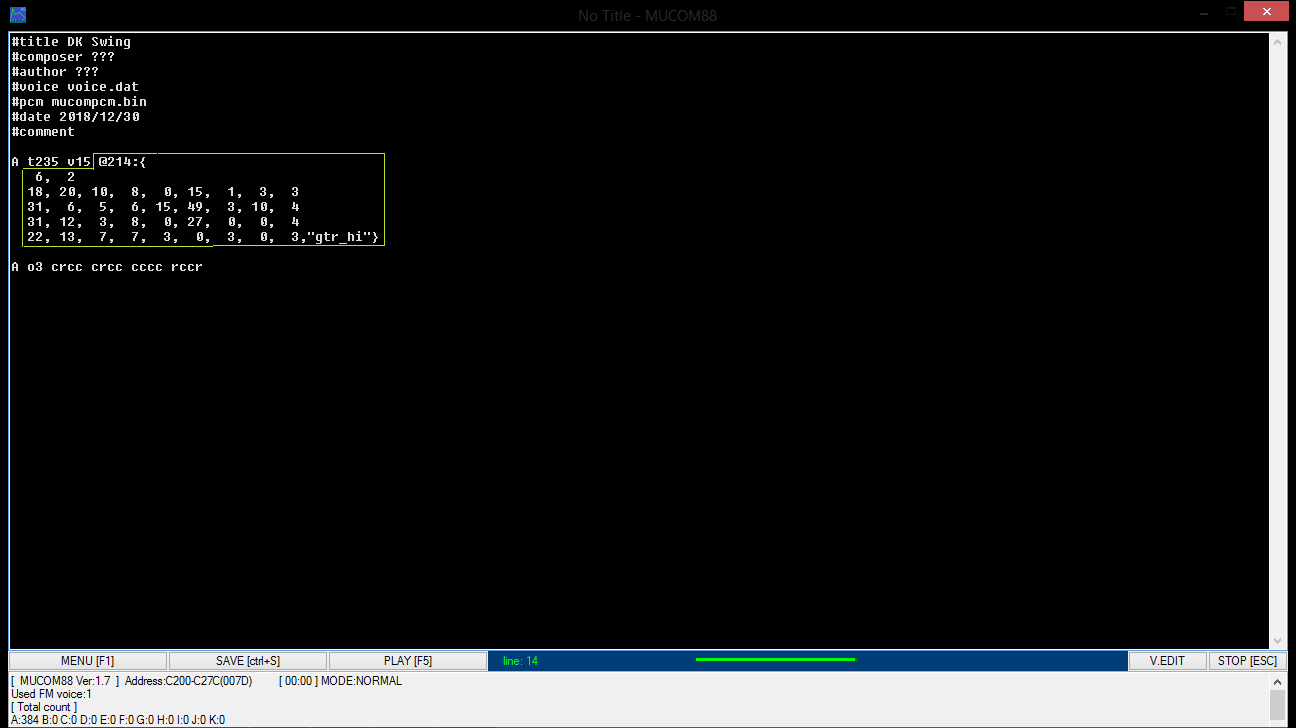Open the V.EDIT voice editor
The width and height of the screenshot is (1296, 728).
click(x=1167, y=661)
